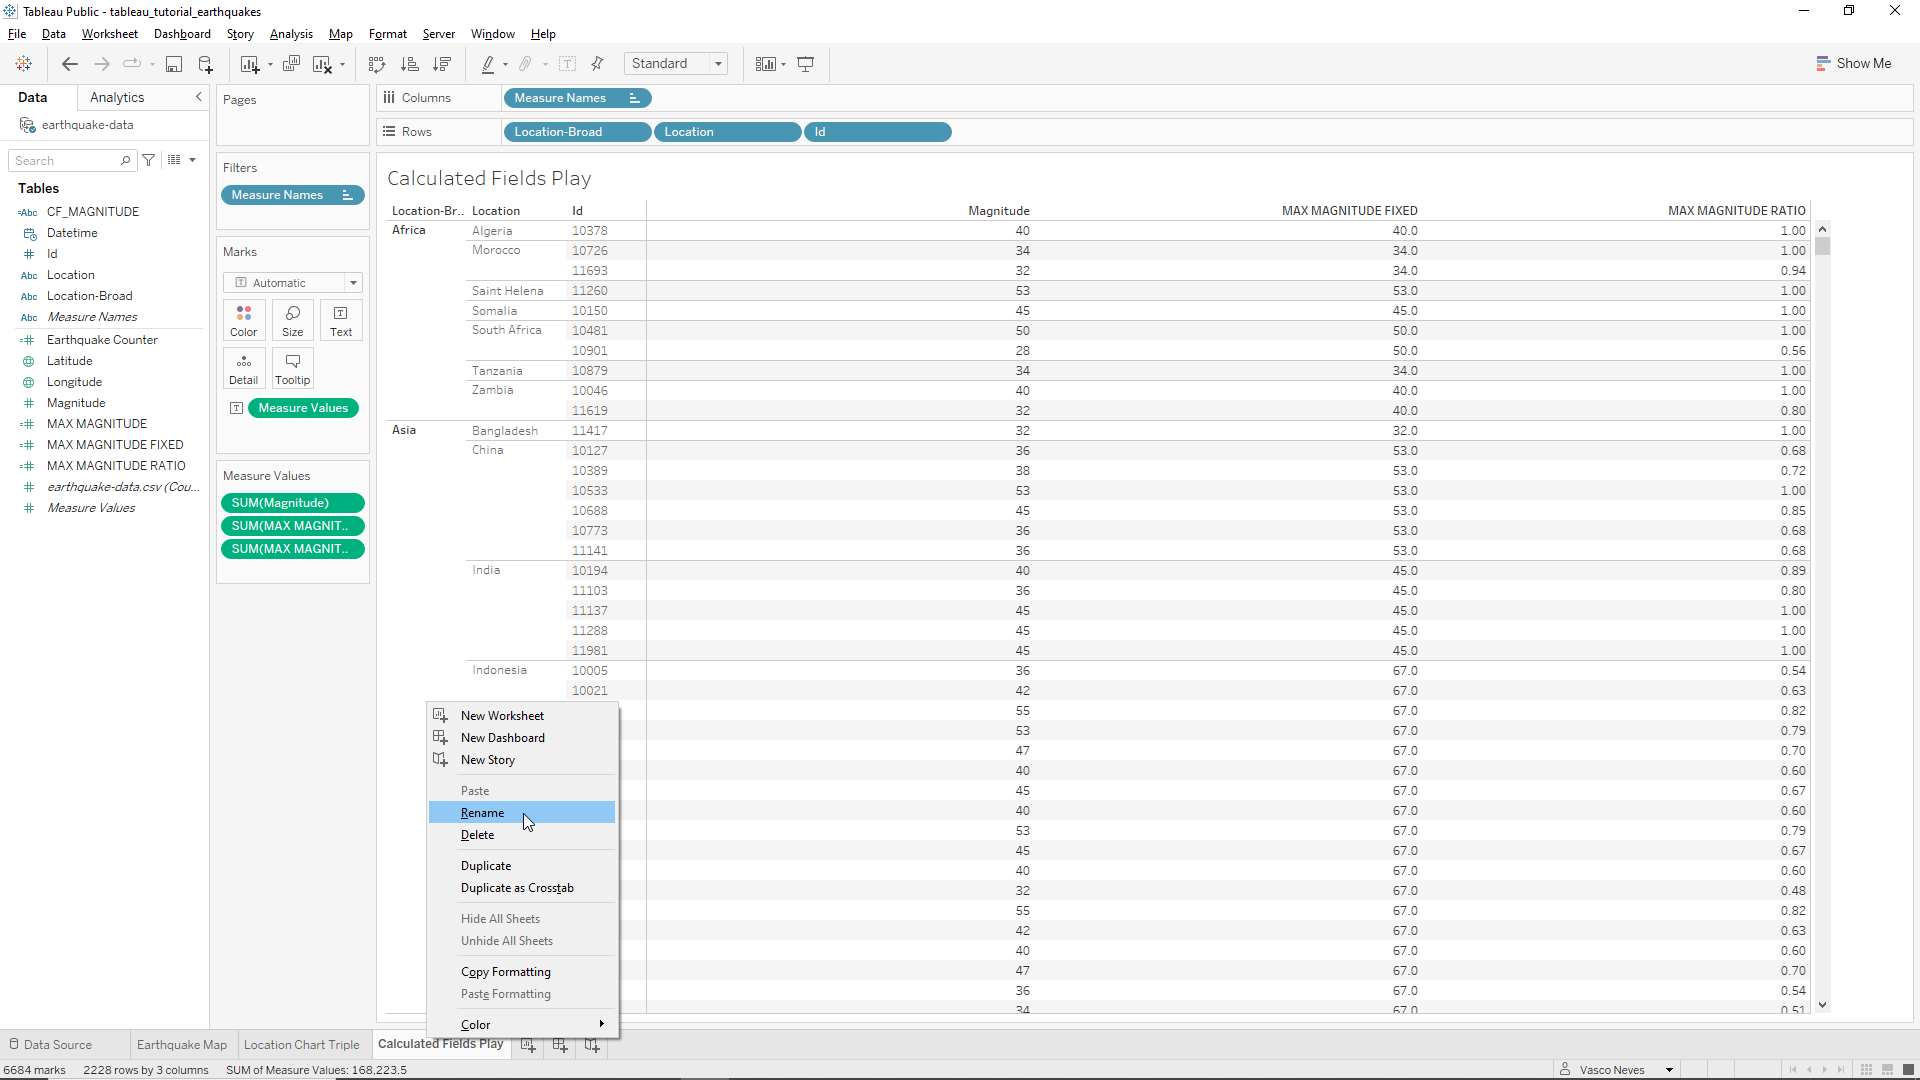Swap rows and columns in the toolbar

377,64
